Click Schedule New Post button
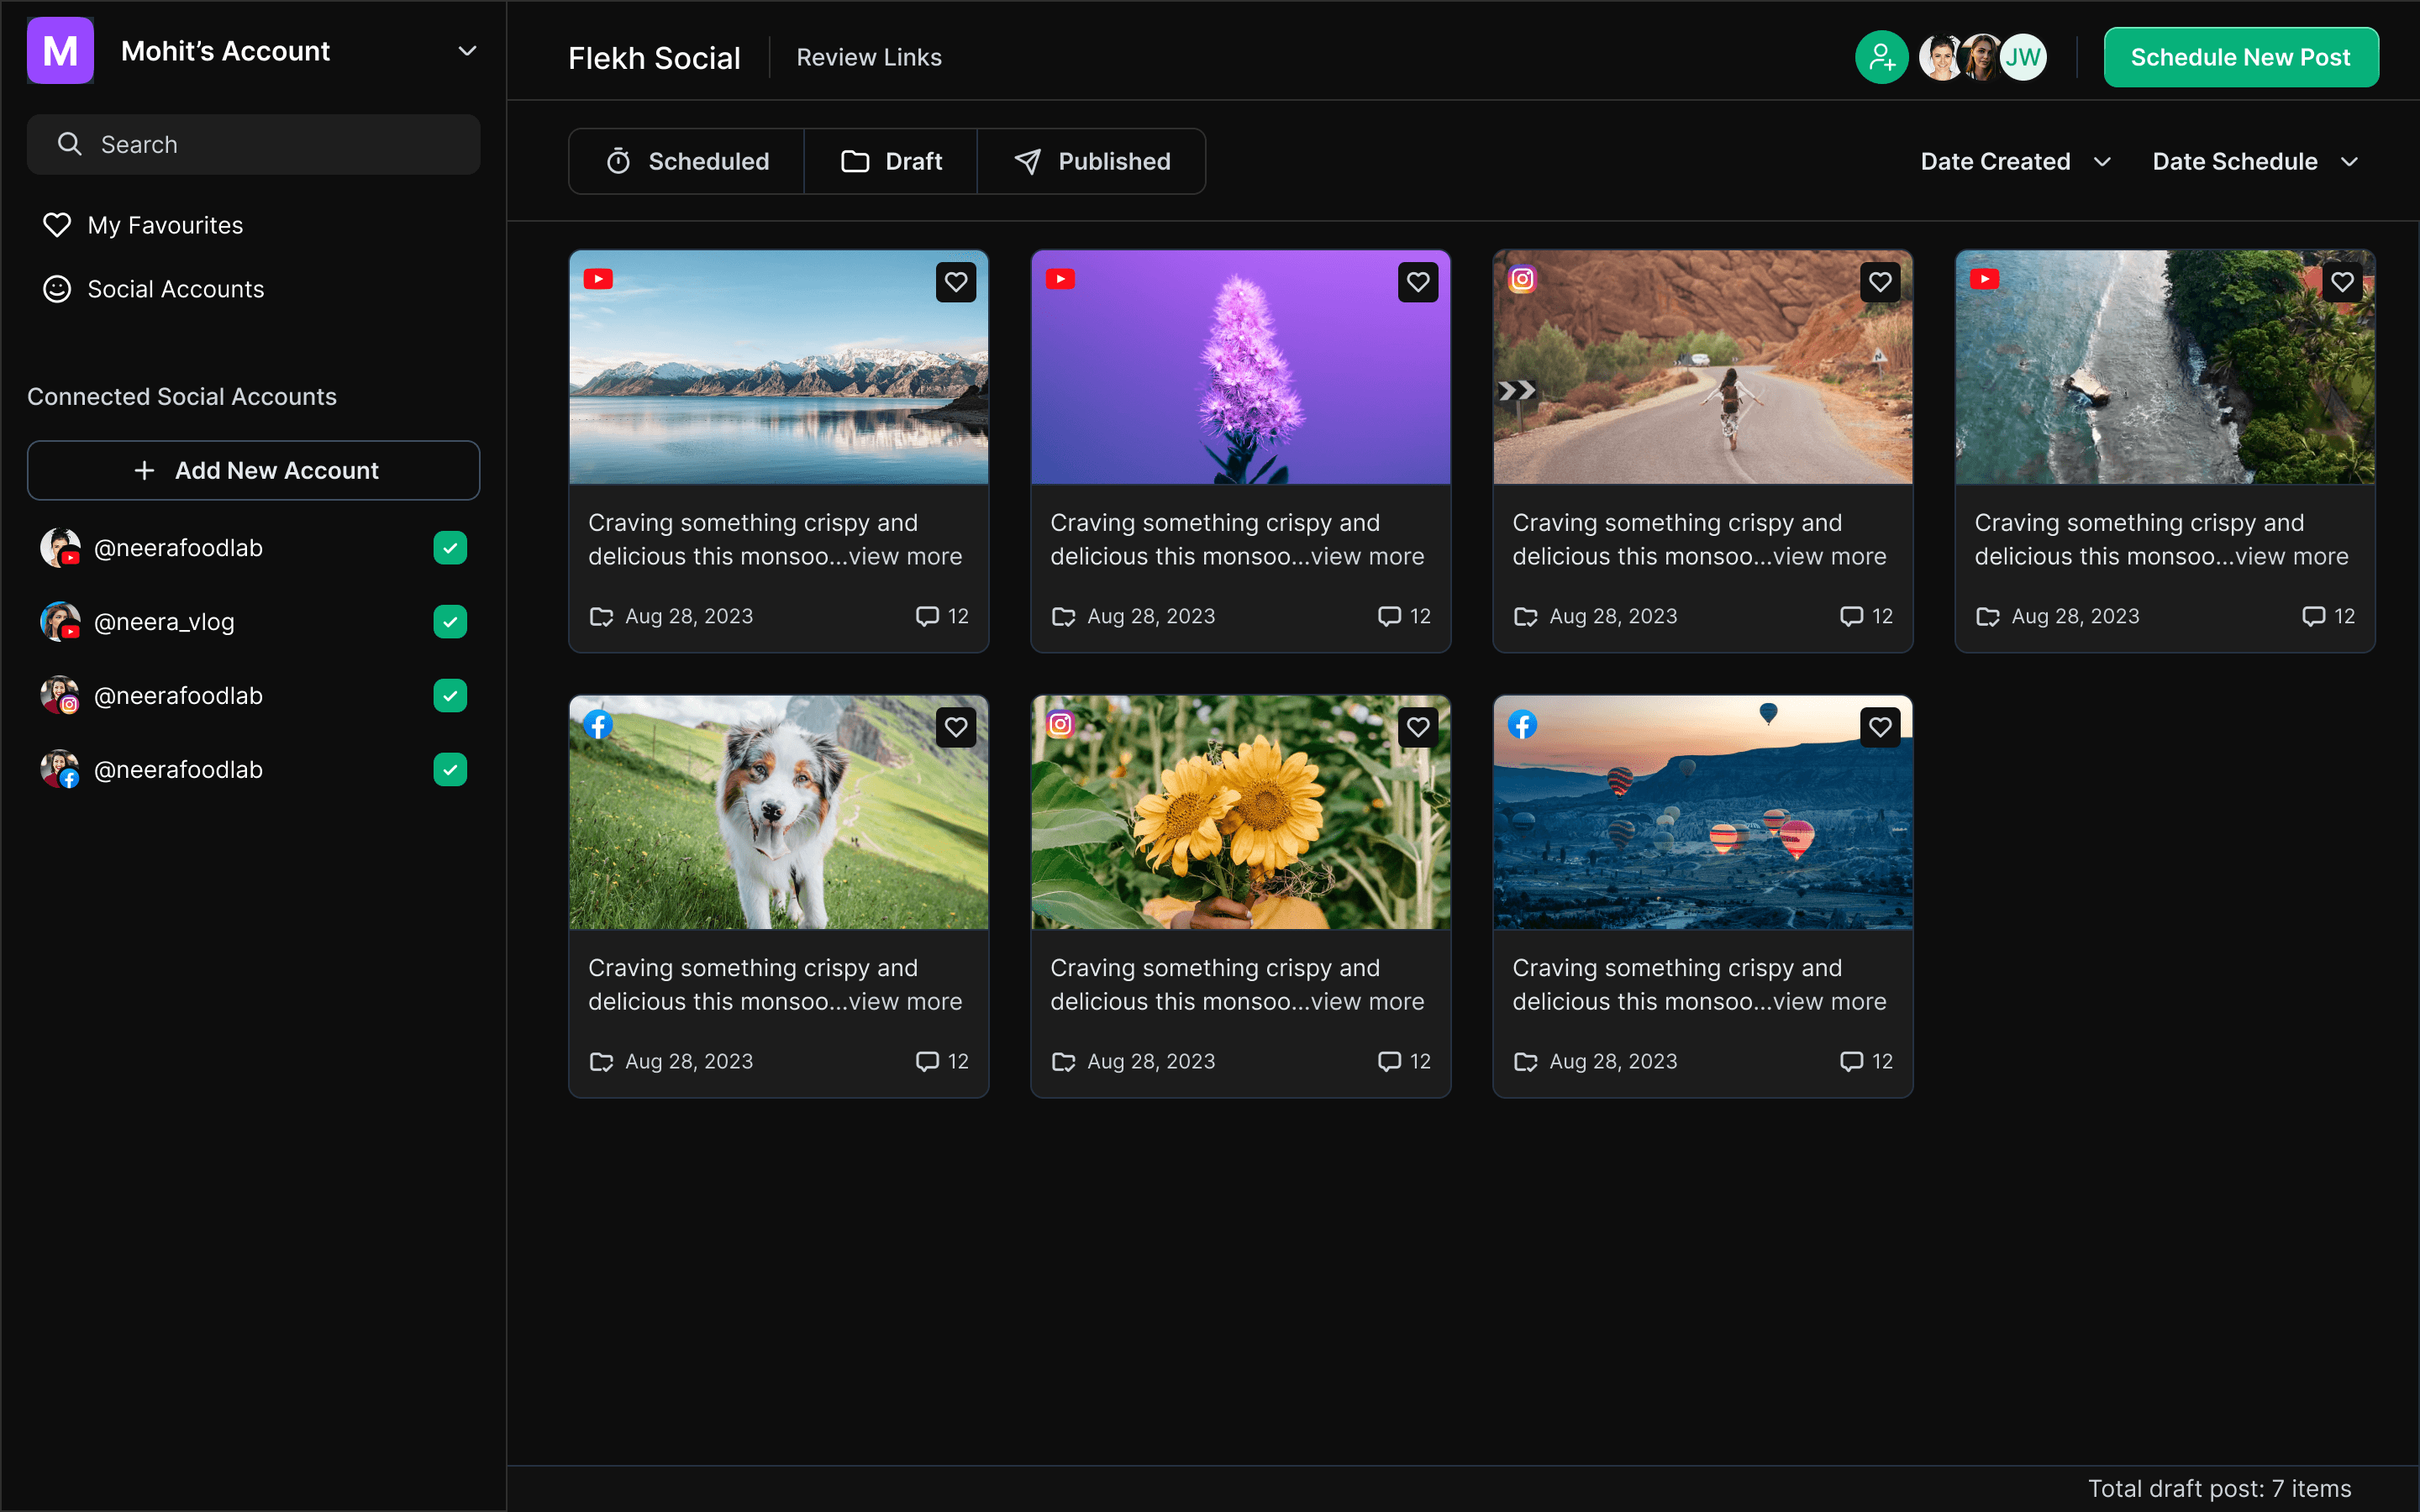Viewport: 2420px width, 1512px height. (2240, 57)
